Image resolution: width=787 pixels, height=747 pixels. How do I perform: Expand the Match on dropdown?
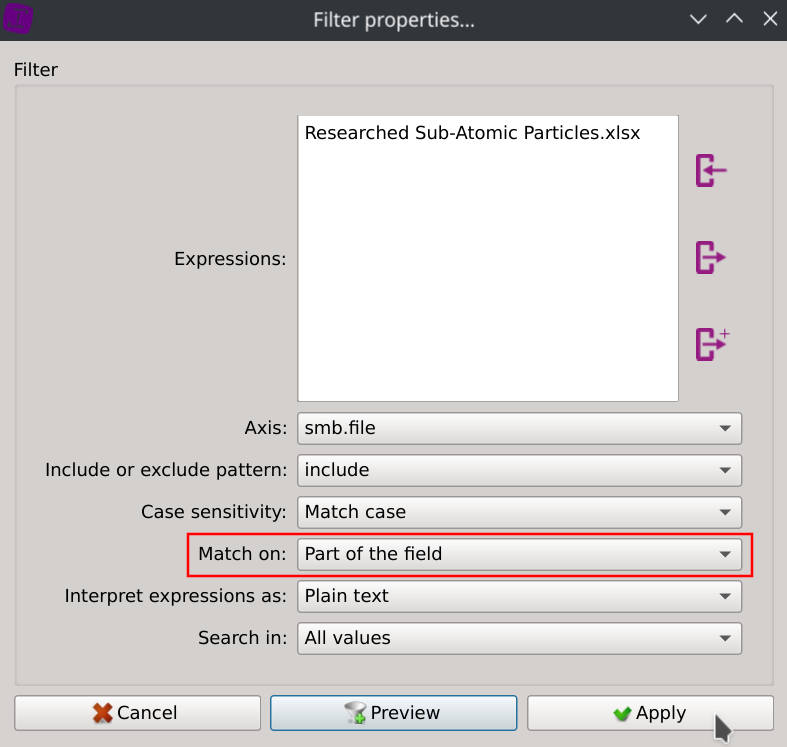tap(519, 554)
